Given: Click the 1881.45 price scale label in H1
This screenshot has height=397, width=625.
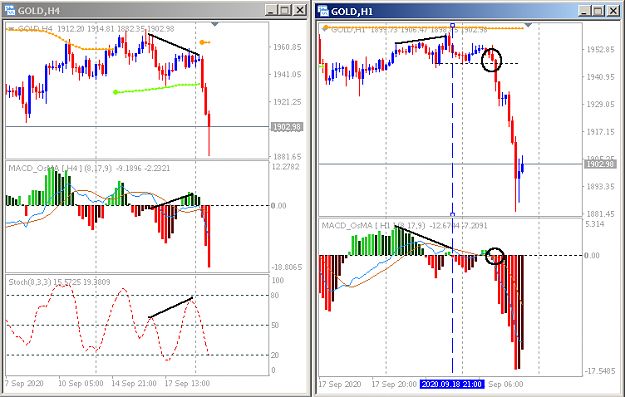Looking at the screenshot, I should 600,214.
